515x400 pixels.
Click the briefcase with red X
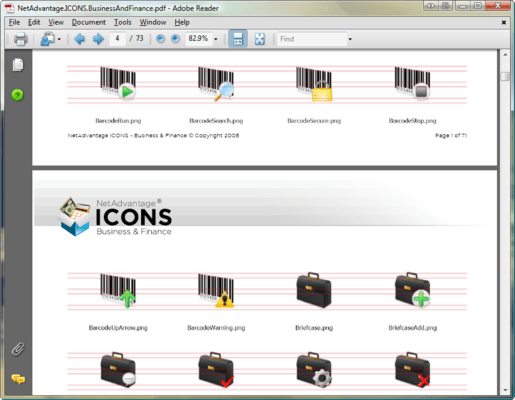click(412, 370)
